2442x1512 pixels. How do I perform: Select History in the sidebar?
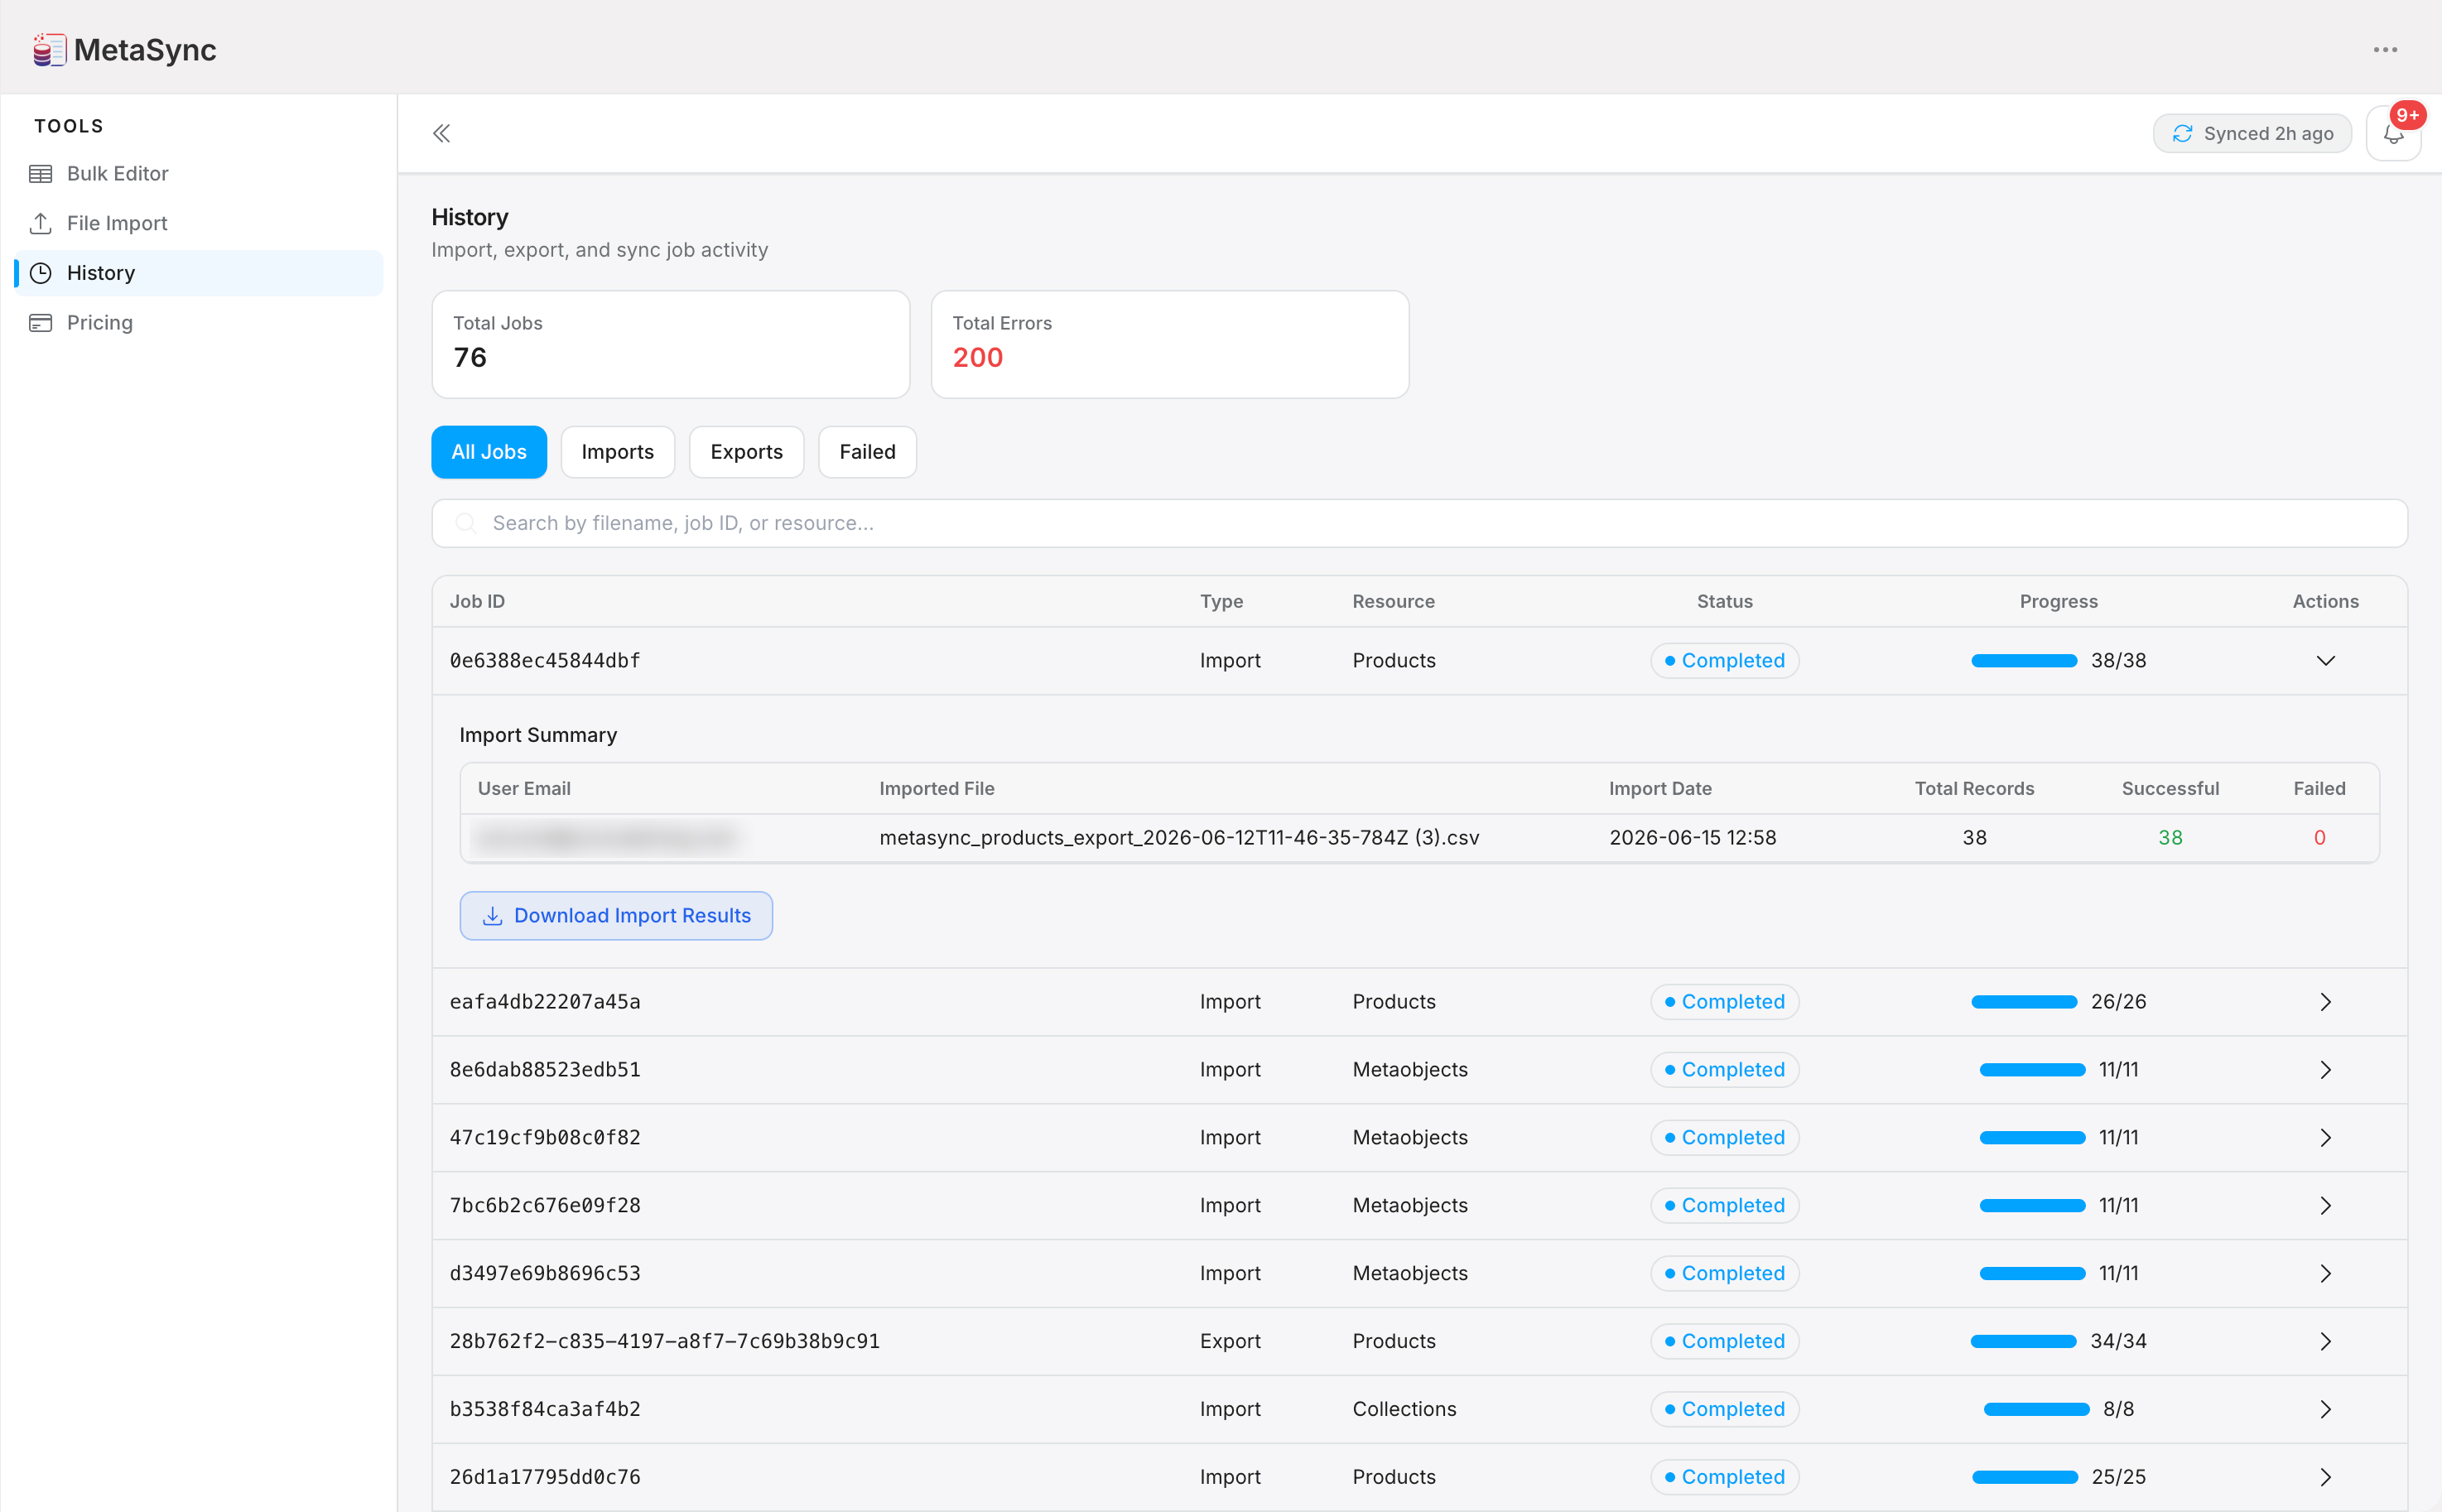click(x=199, y=273)
